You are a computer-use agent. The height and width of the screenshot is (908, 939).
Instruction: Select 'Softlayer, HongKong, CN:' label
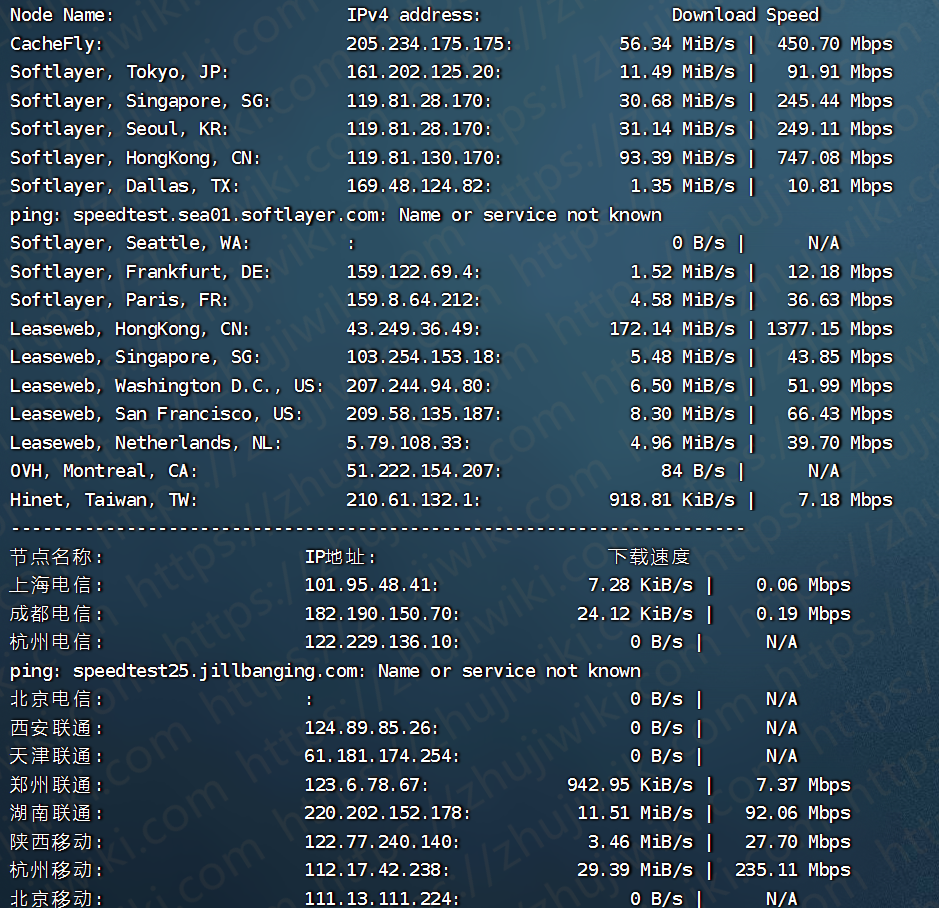coord(135,158)
